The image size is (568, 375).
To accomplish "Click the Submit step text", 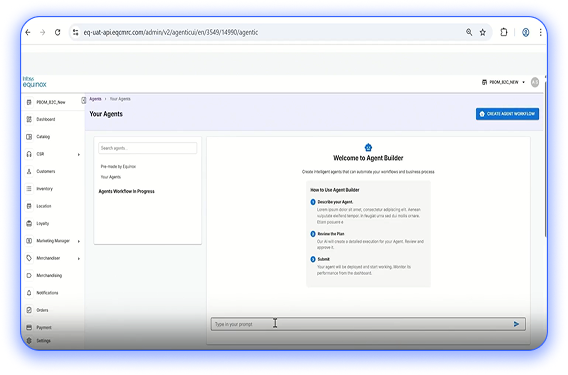I will point(323,259).
